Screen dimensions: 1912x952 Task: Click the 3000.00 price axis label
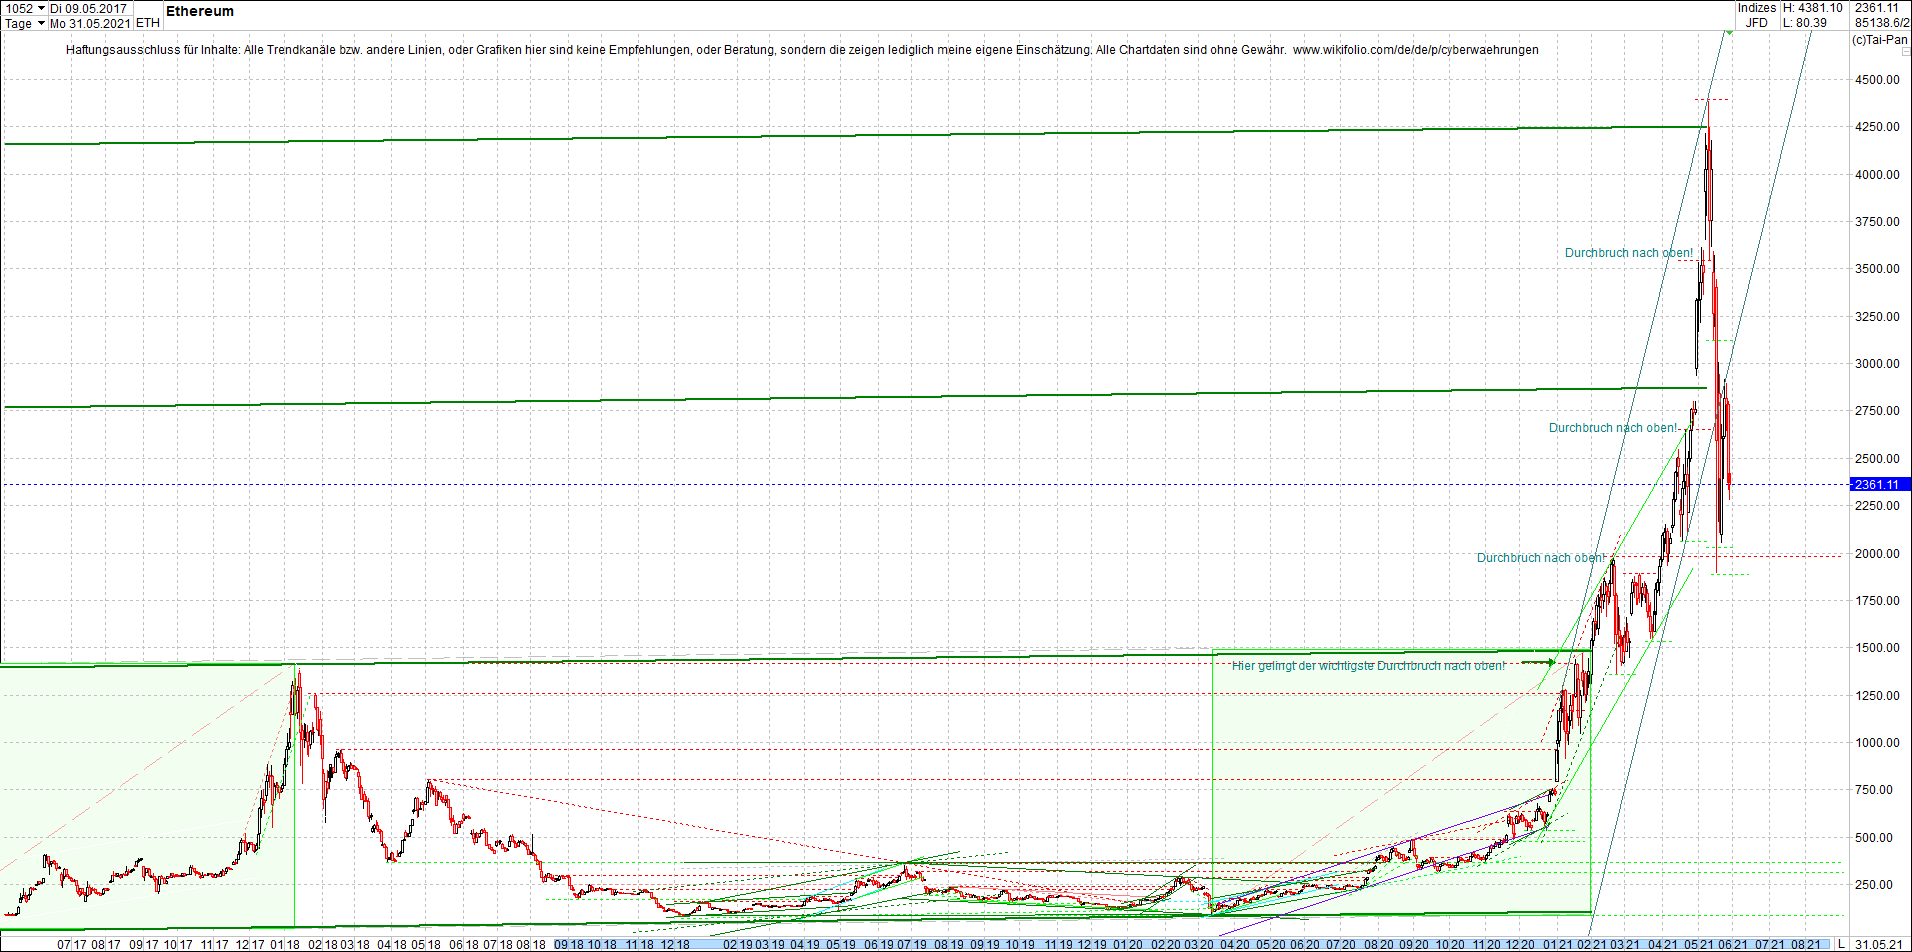click(1877, 364)
